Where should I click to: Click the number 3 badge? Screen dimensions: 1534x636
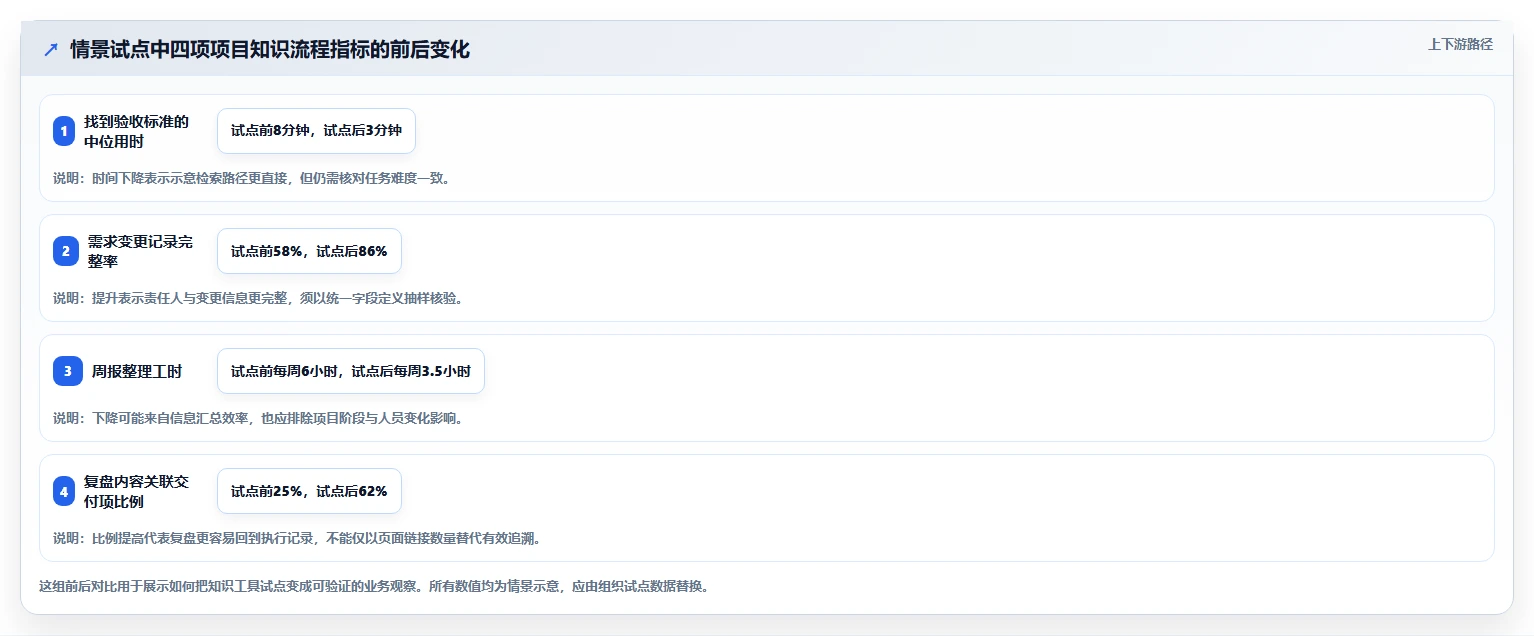(67, 371)
